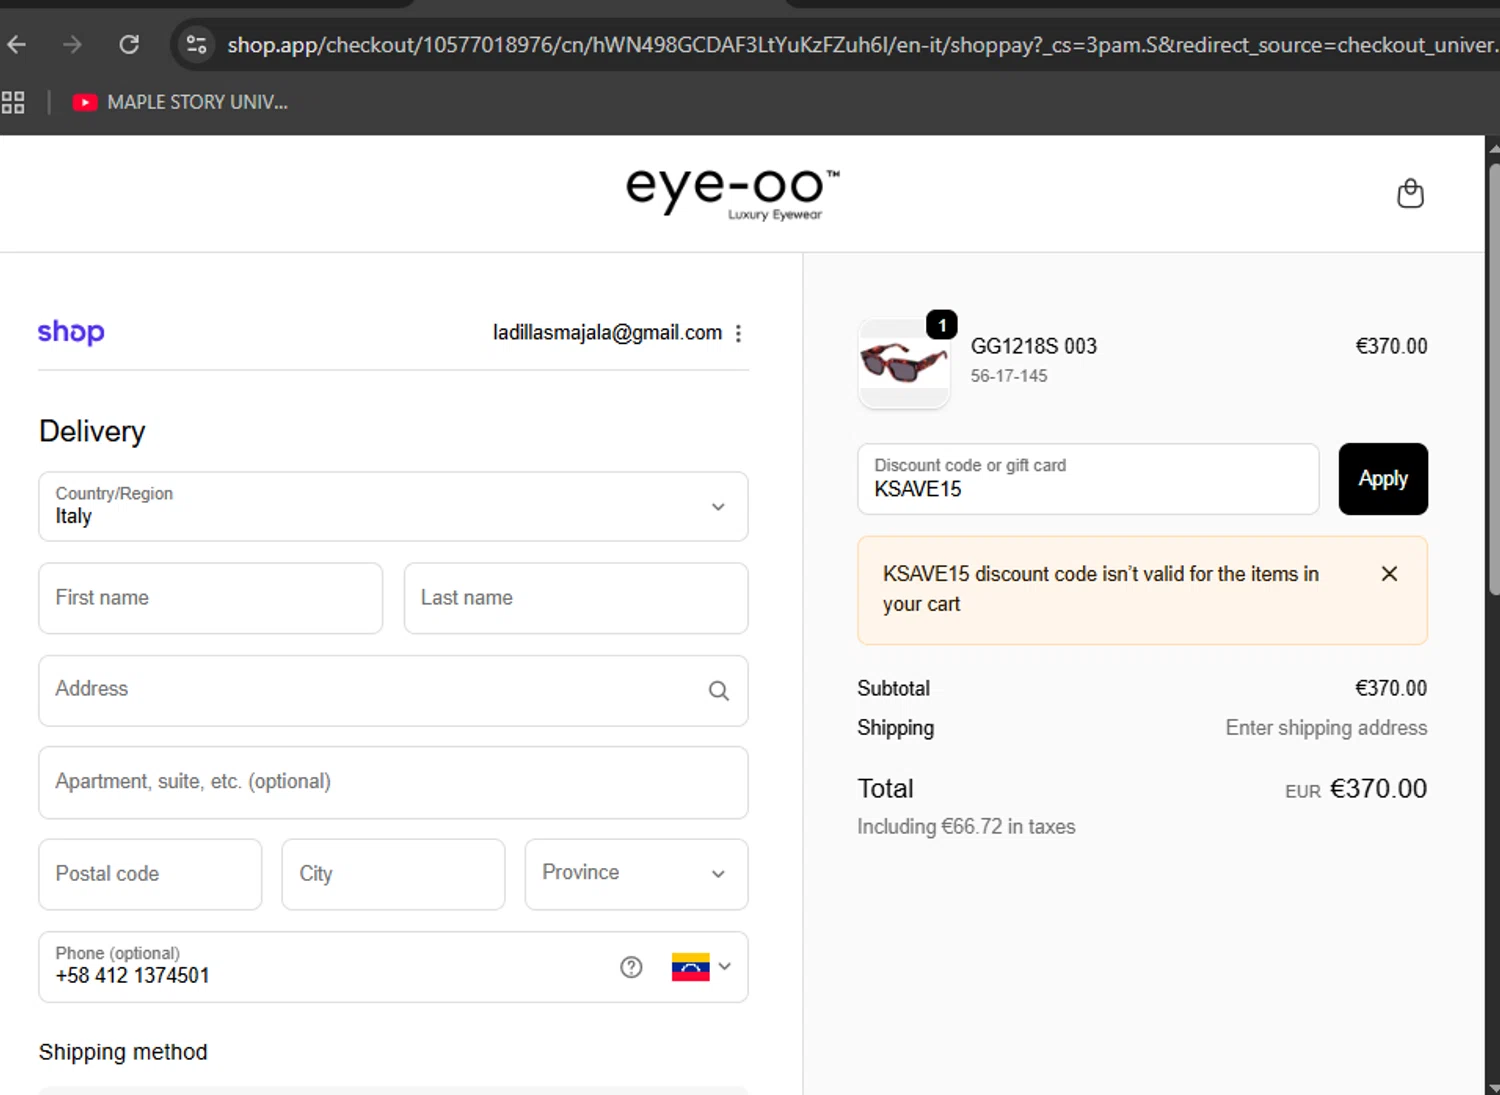Go back to the previous page
This screenshot has height=1095, width=1500.
16,44
